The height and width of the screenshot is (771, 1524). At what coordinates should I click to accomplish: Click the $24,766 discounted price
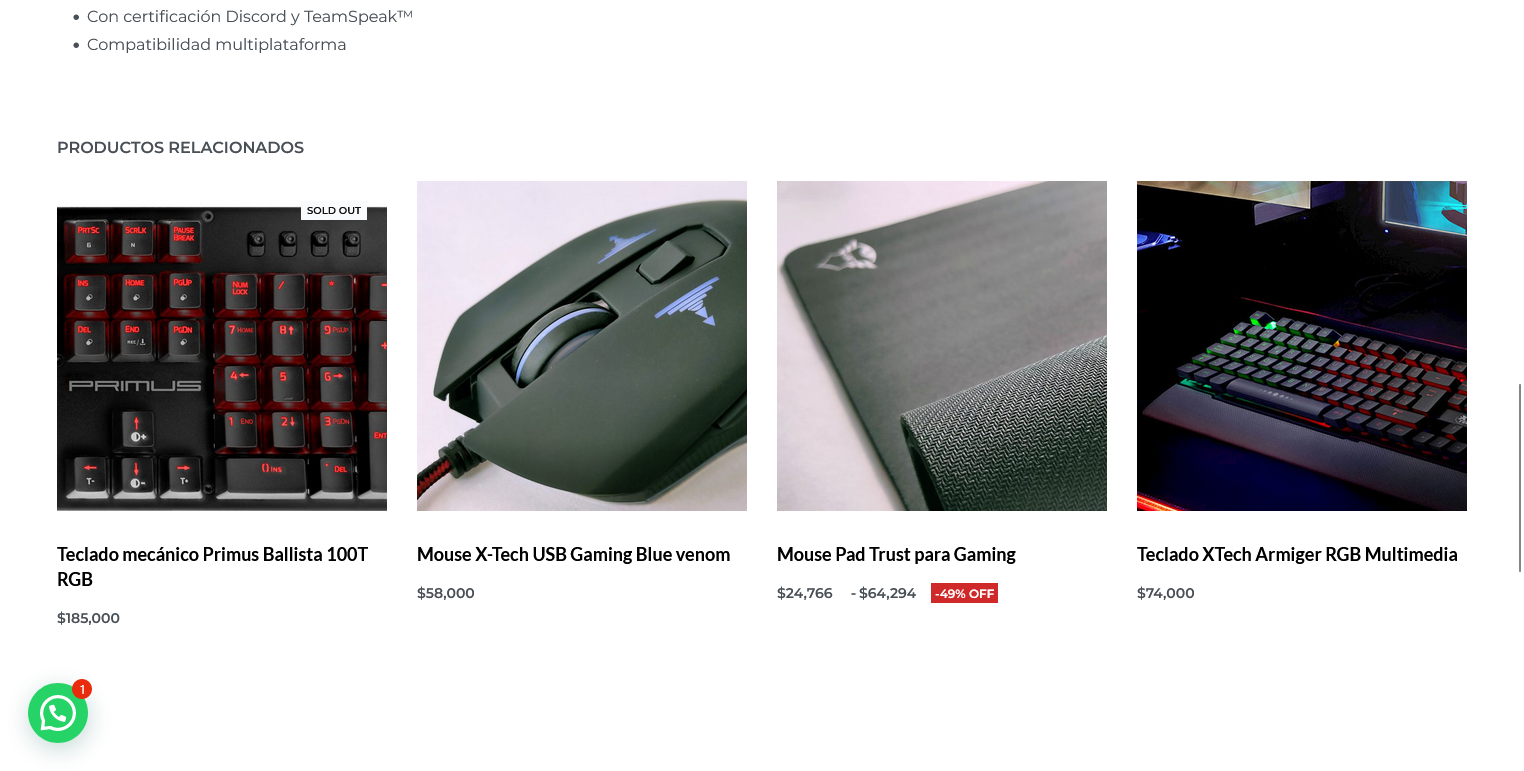point(805,594)
